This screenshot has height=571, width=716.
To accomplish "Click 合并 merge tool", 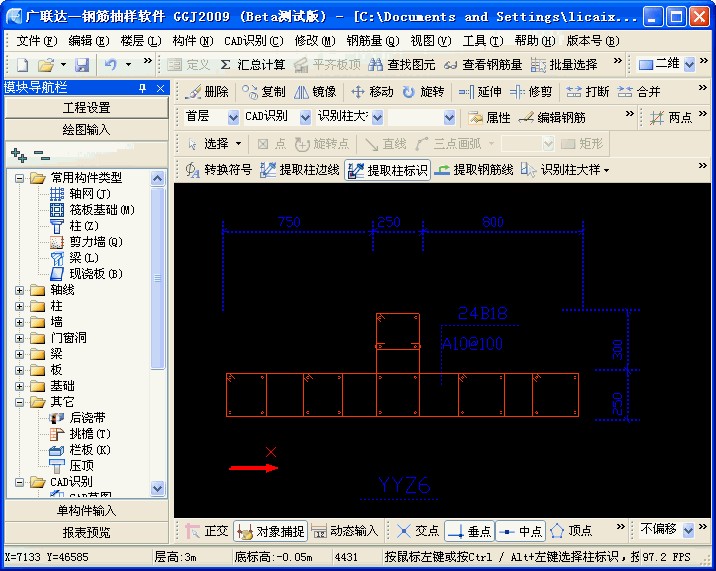I will point(639,92).
